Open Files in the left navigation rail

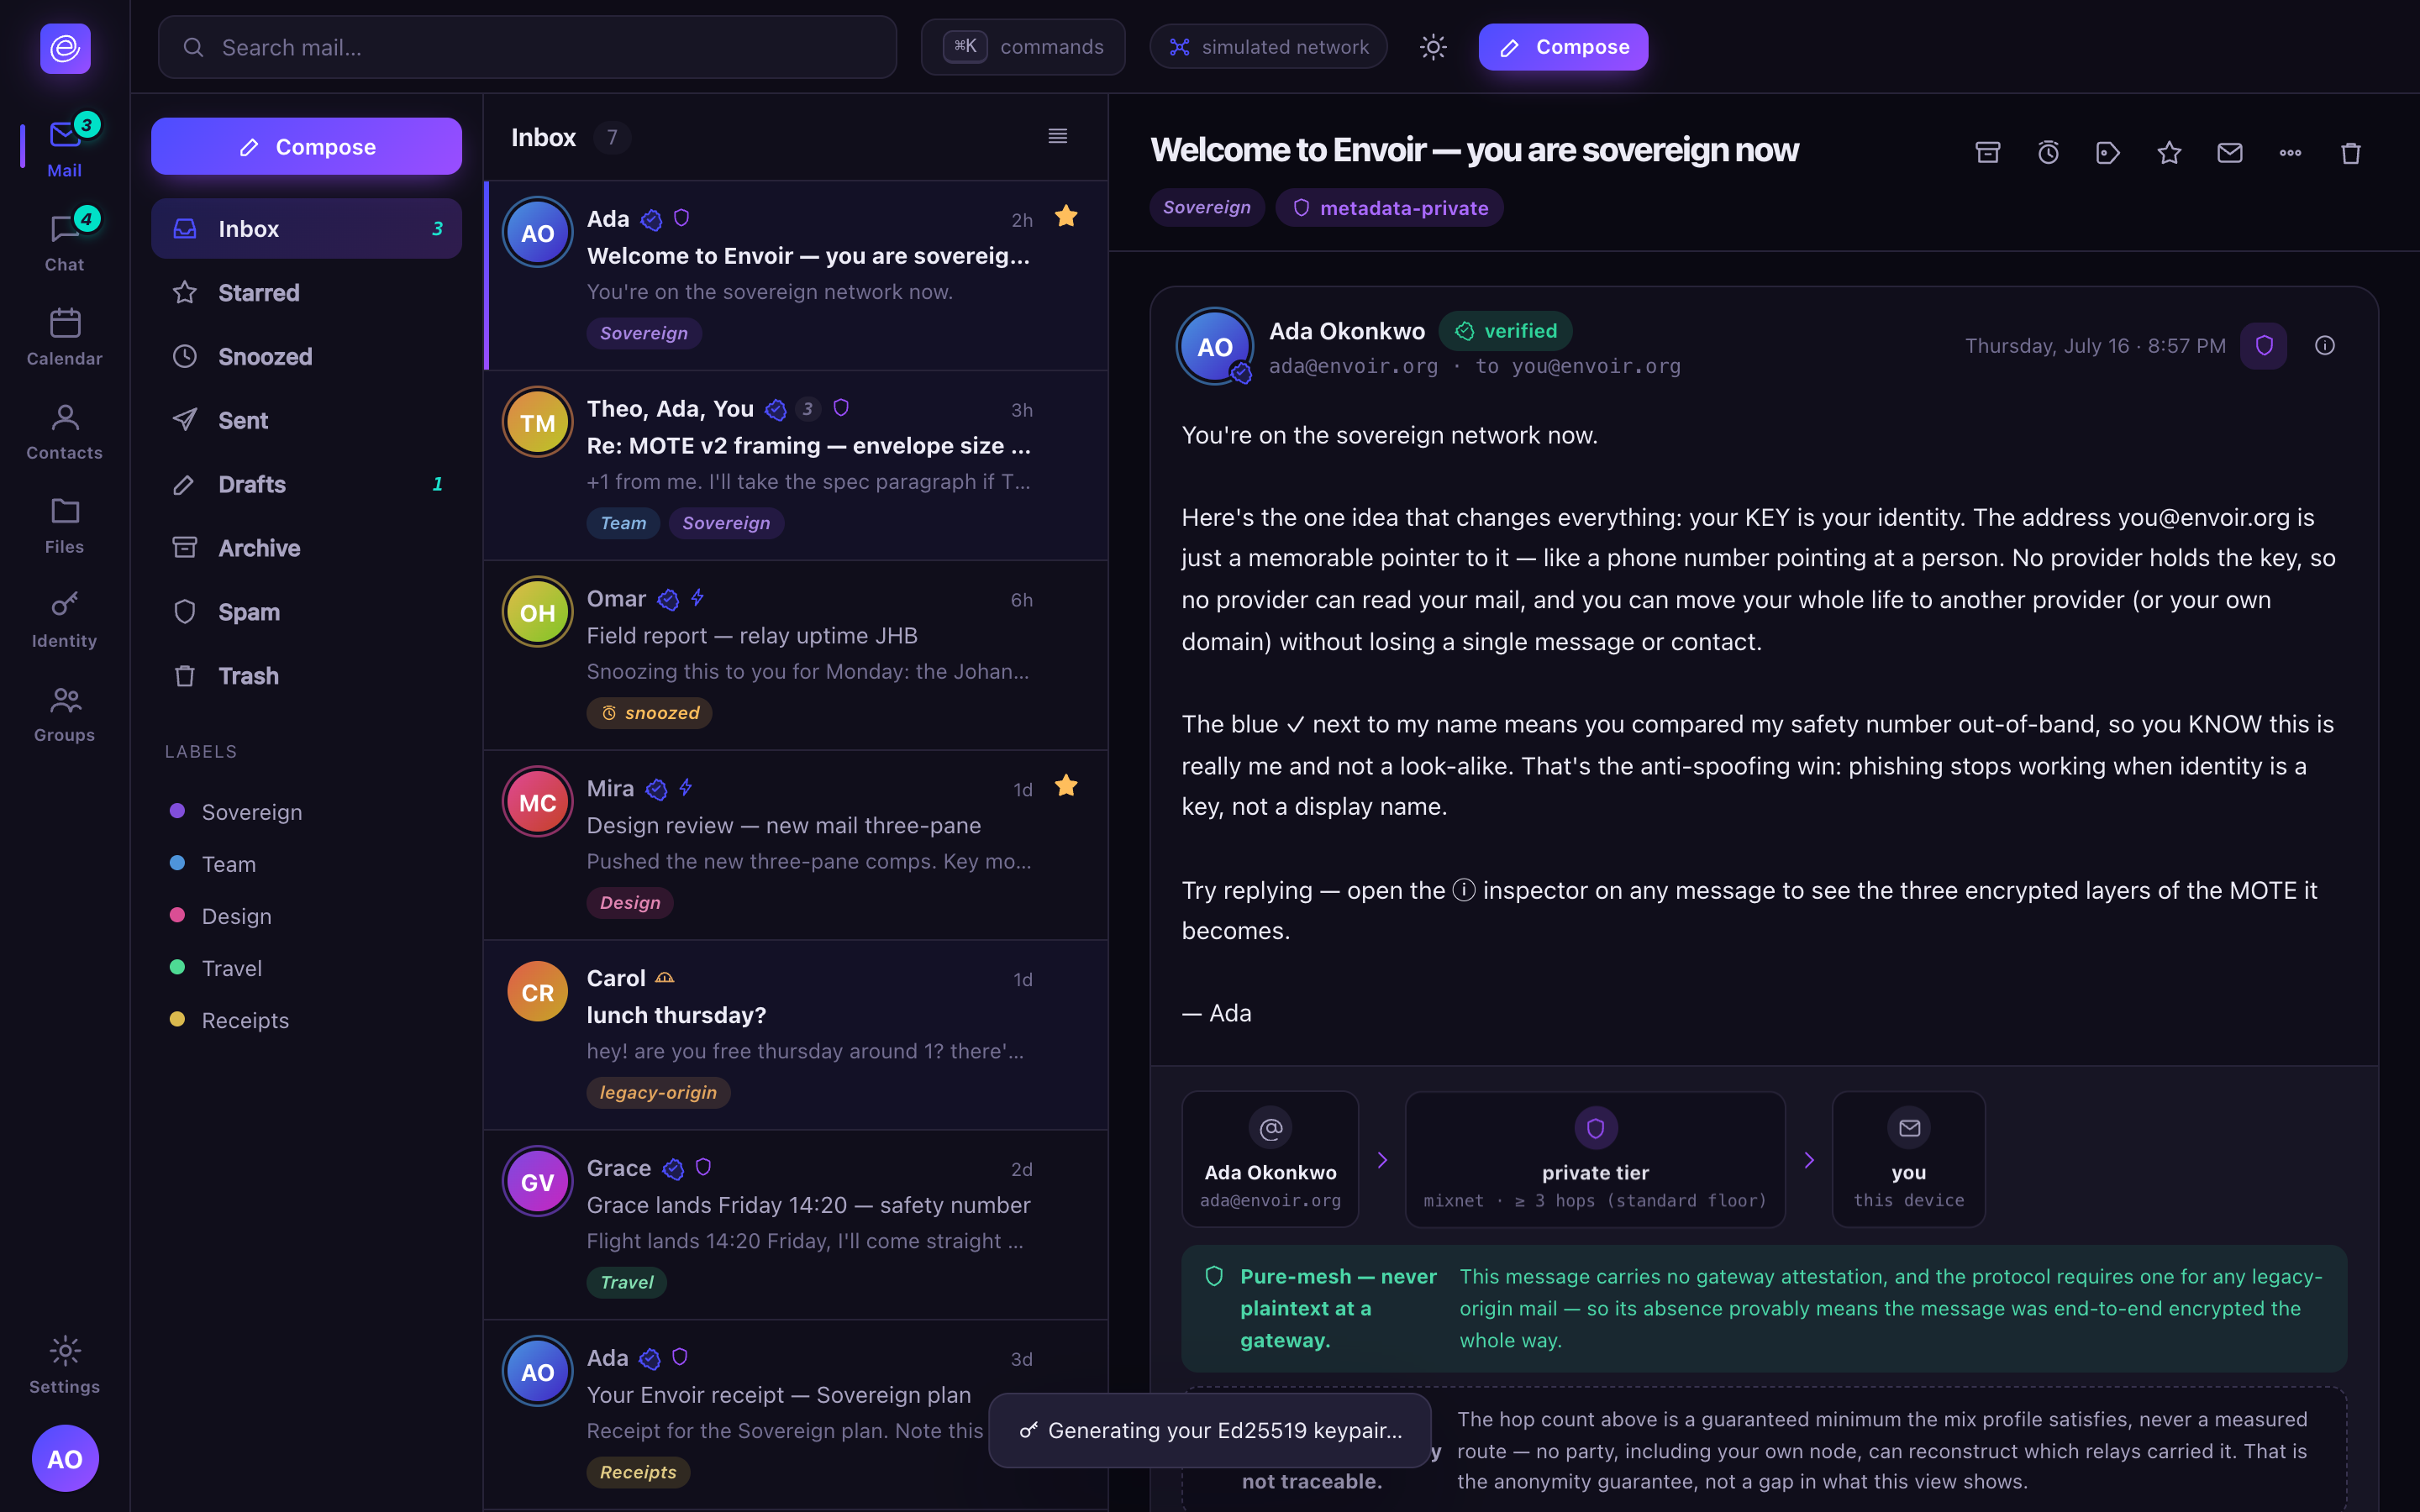[64, 525]
